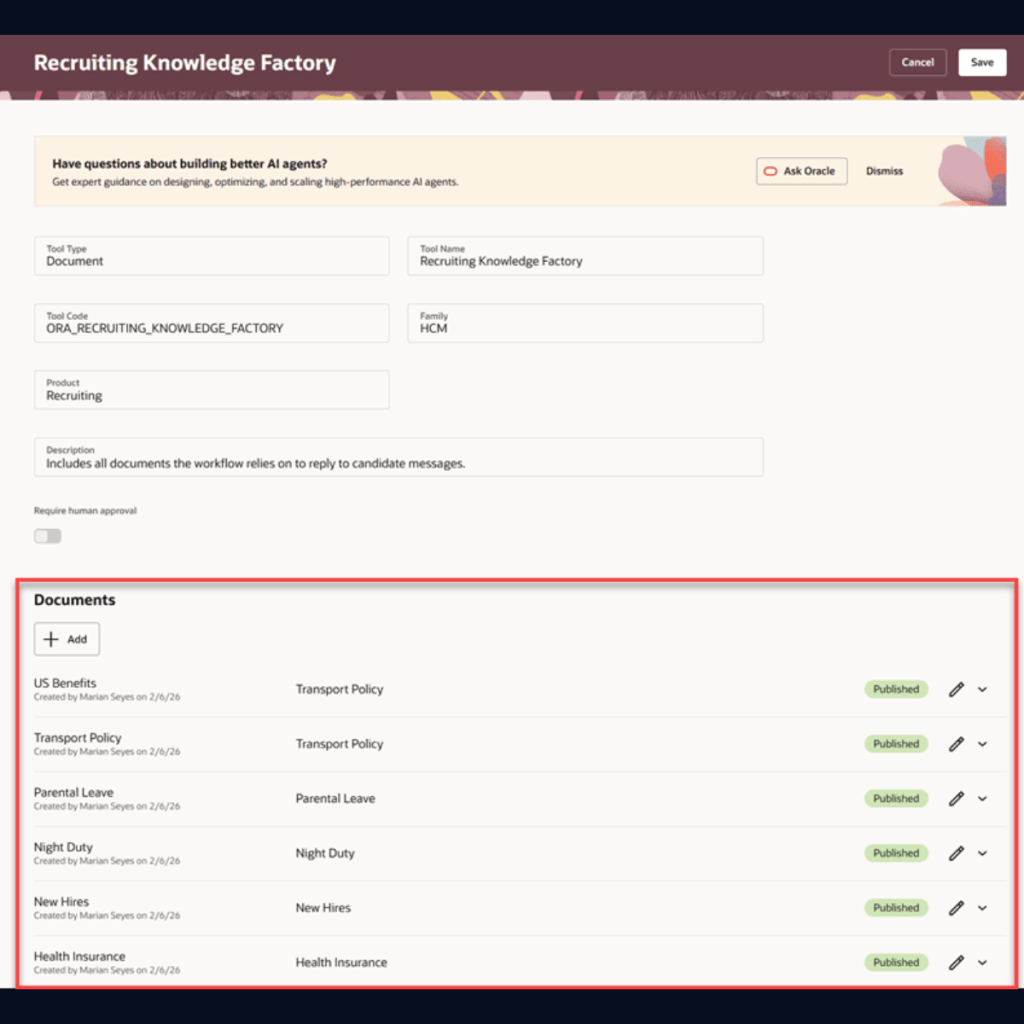1024x1024 pixels.
Task: Expand the Health Insurance row chevron
Action: 982,962
